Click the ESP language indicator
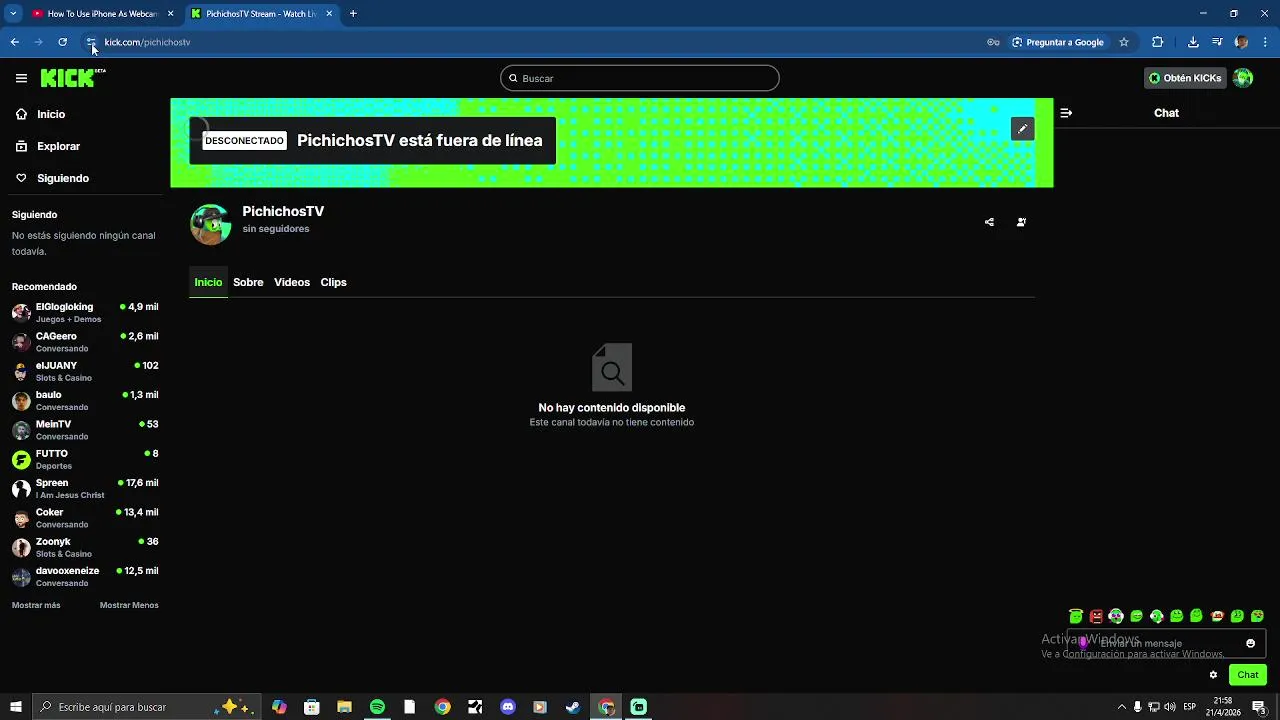Screen dimensions: 1280x720 (x=1190, y=707)
